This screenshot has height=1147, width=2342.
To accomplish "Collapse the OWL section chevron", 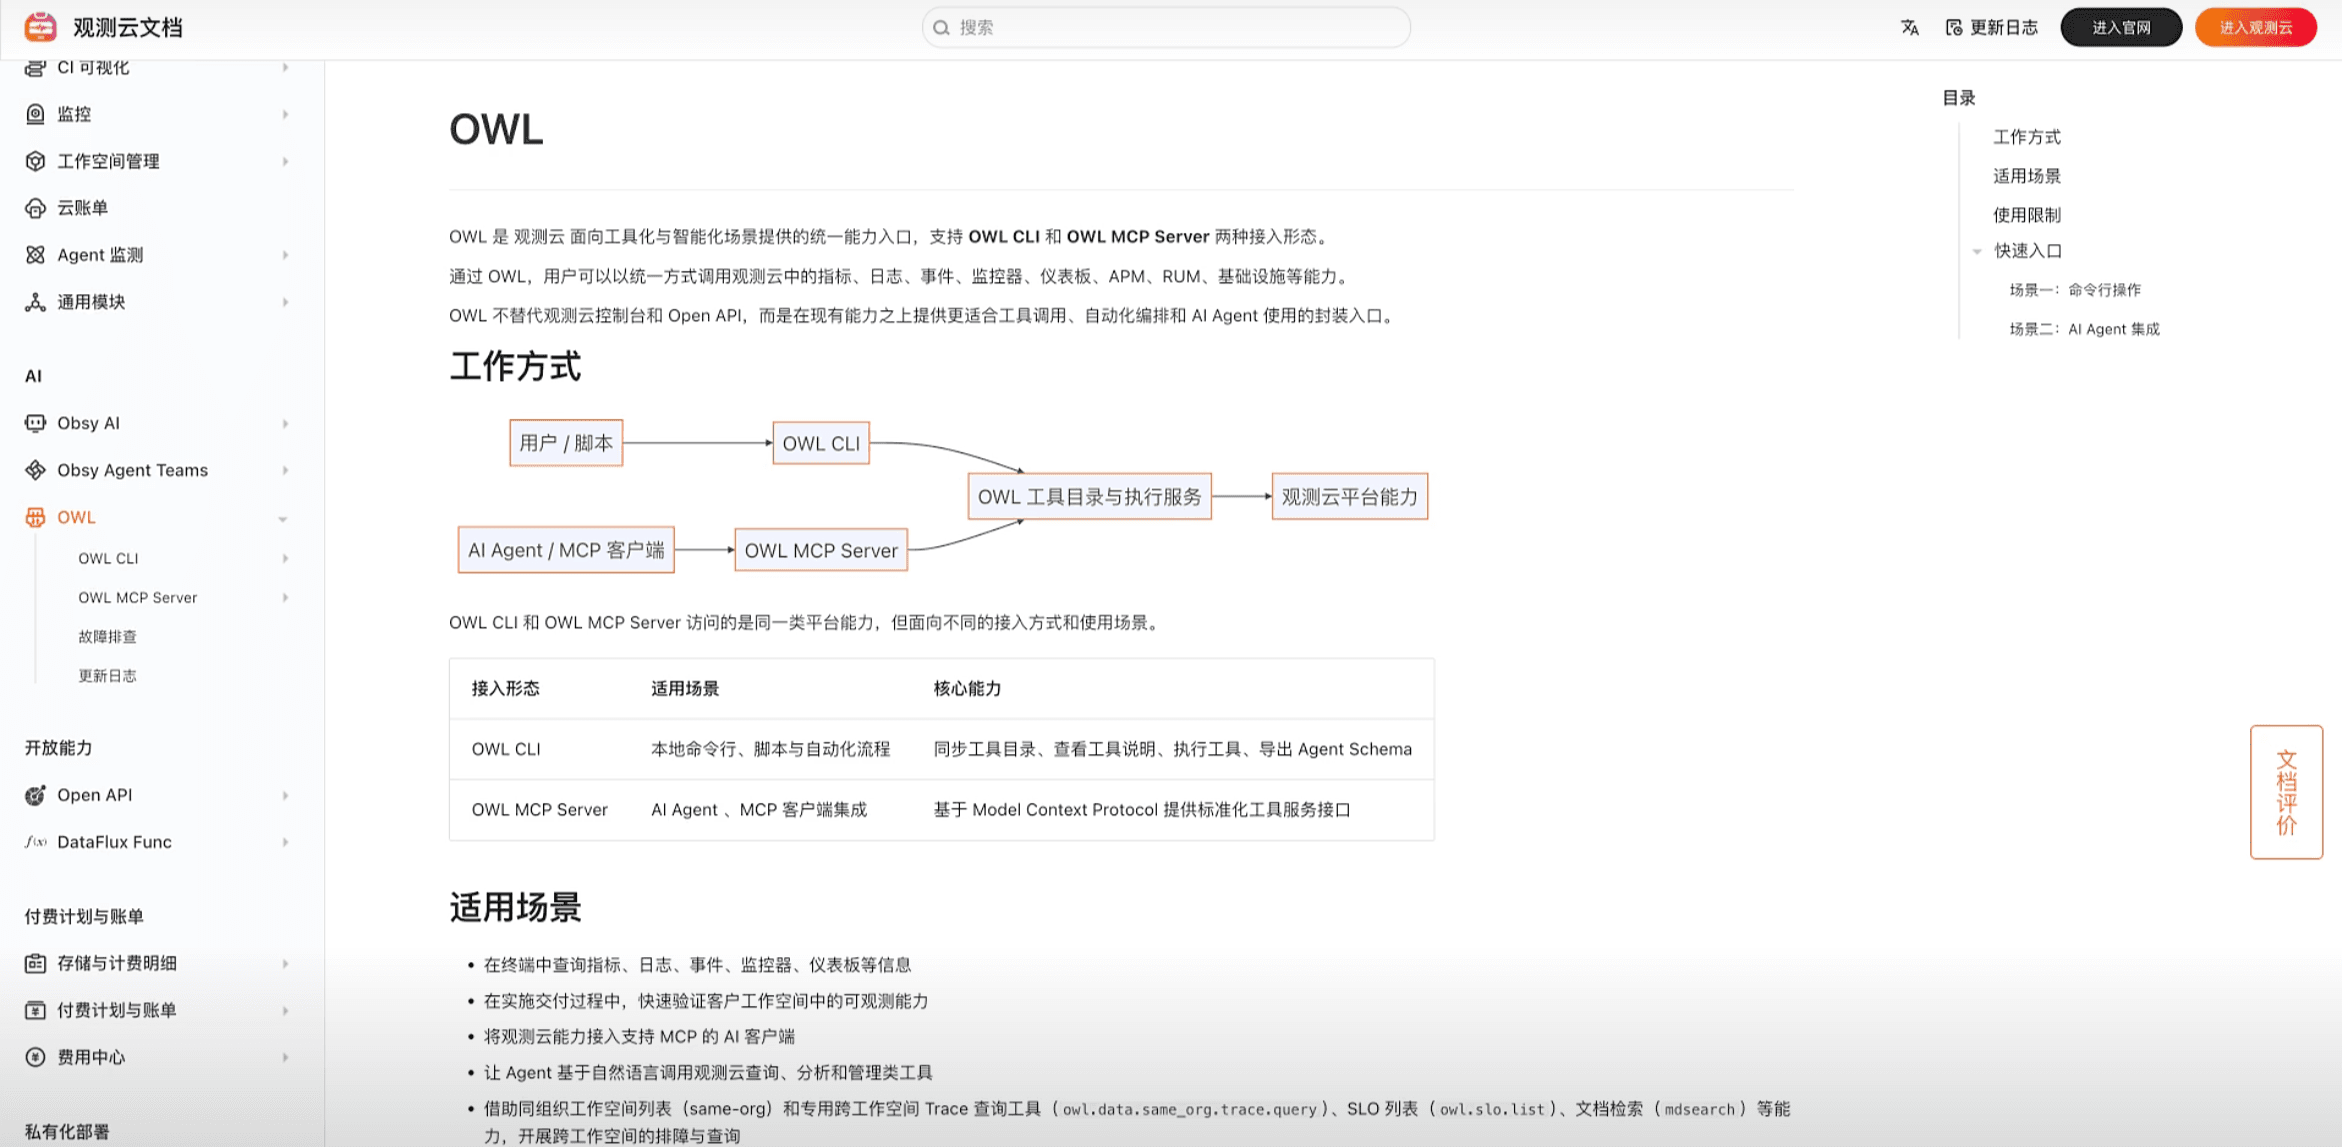I will 283,519.
